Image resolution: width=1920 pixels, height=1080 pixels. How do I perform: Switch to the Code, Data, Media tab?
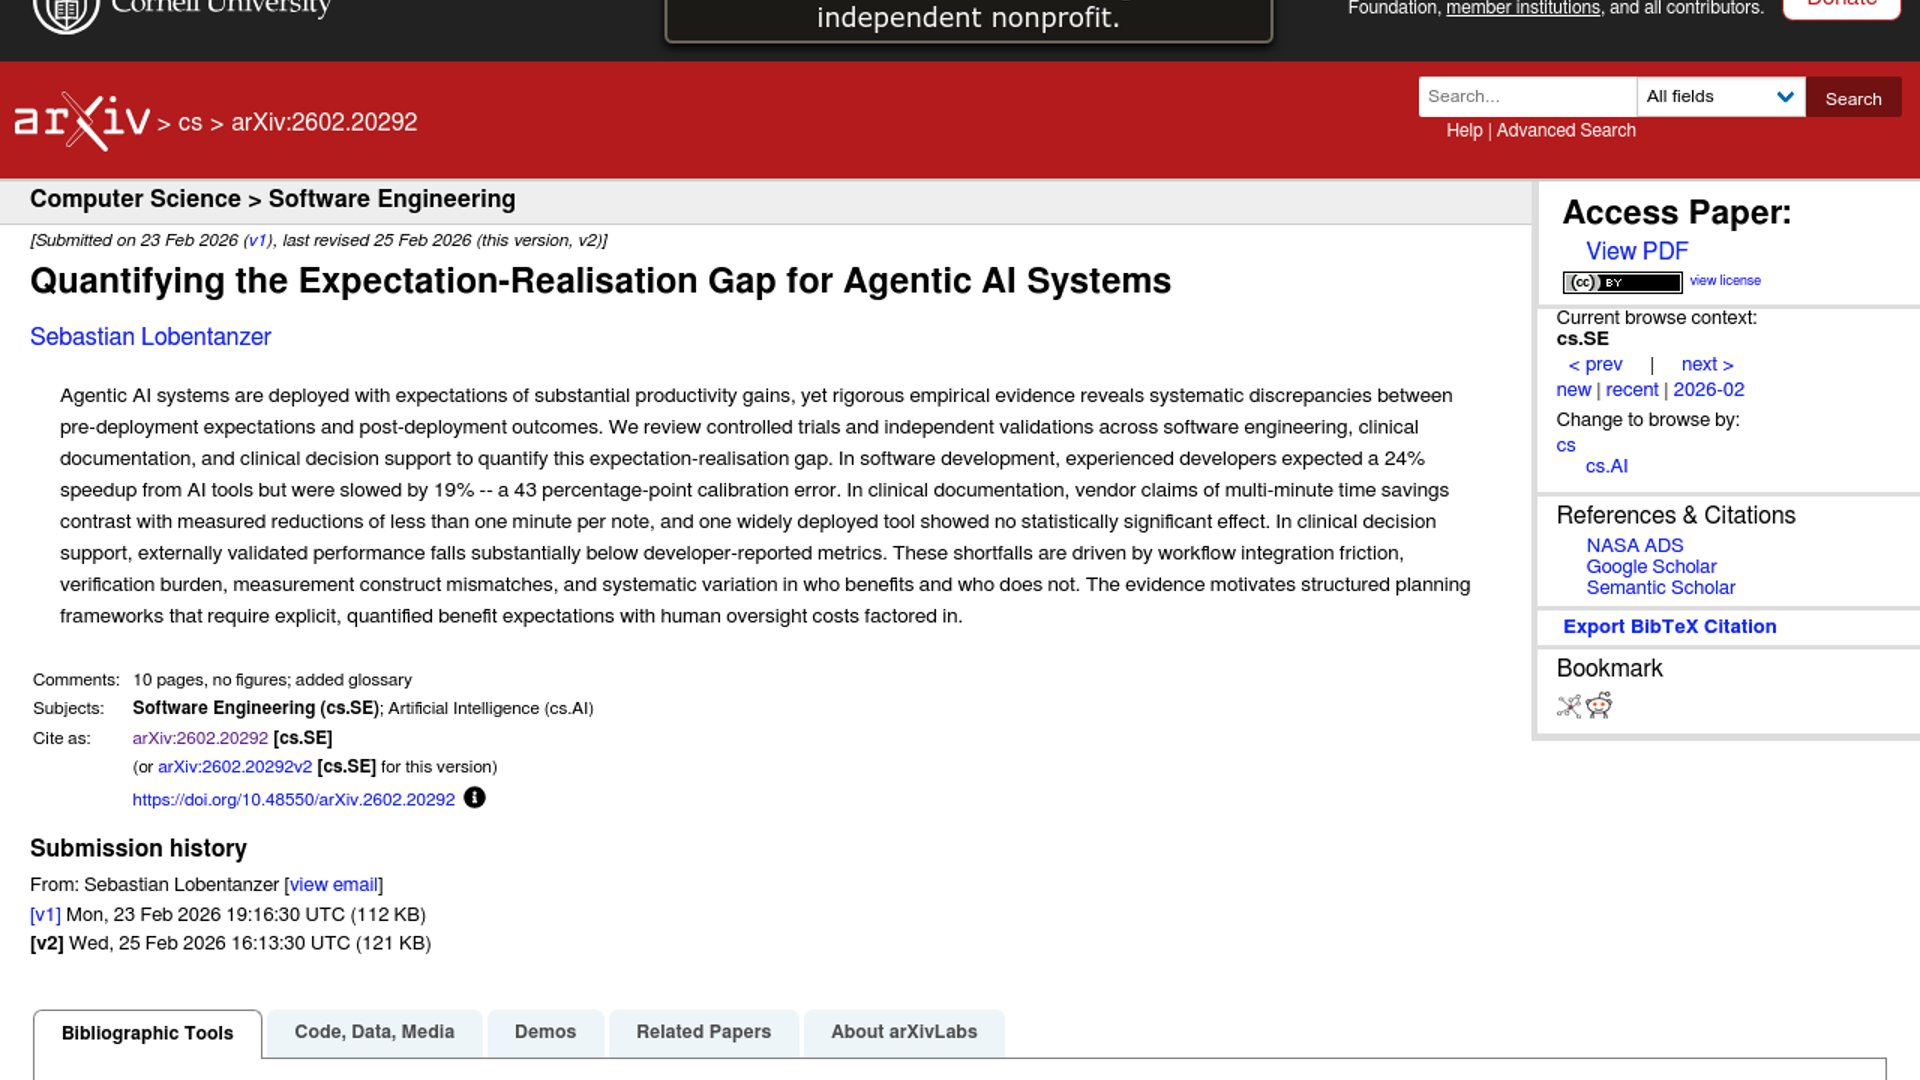coord(374,1032)
